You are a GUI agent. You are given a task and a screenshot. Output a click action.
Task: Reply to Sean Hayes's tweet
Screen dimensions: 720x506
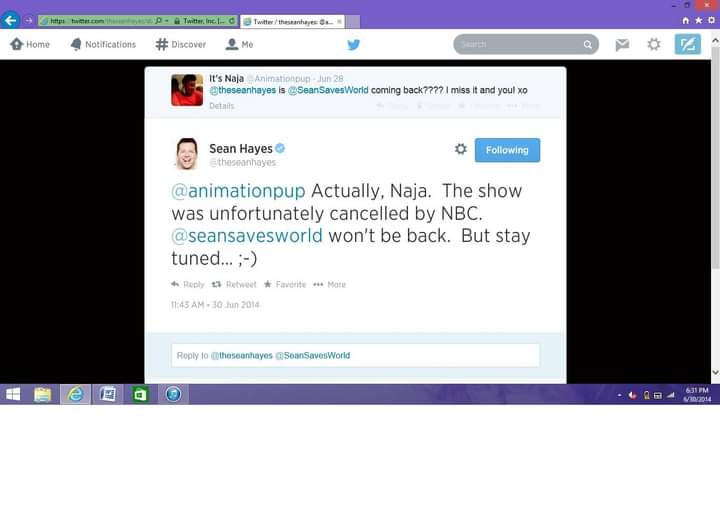(x=188, y=284)
